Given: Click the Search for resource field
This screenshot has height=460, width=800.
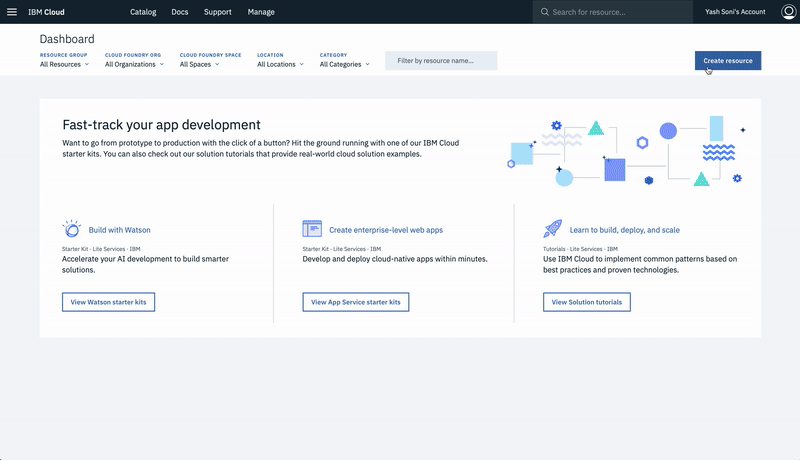Looking at the screenshot, I should pos(613,12).
